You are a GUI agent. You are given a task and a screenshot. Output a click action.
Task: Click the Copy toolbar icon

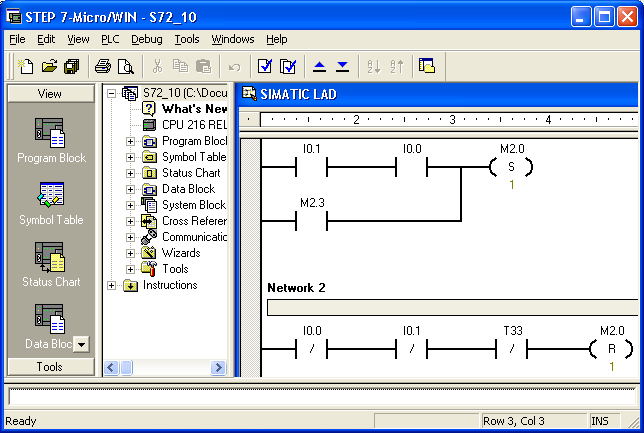180,66
